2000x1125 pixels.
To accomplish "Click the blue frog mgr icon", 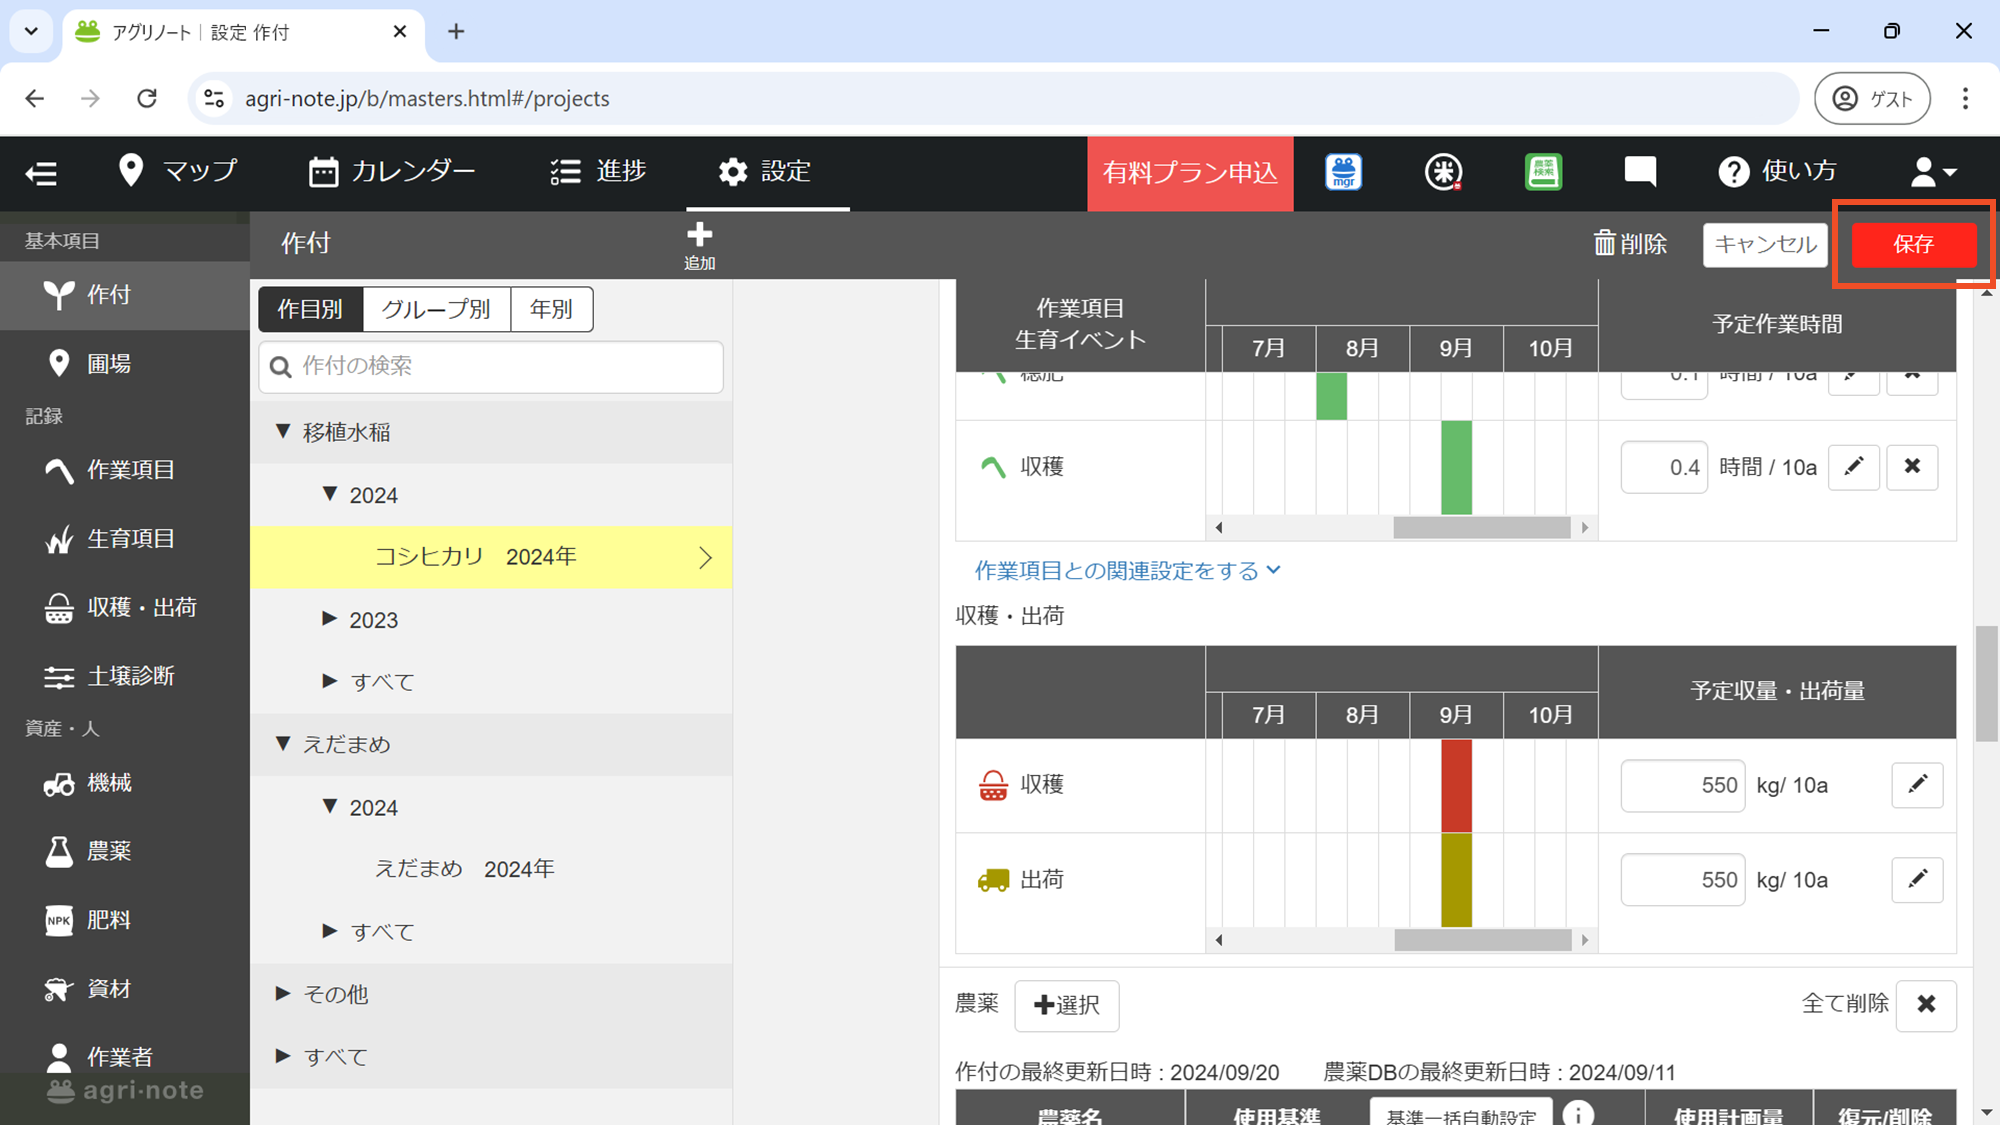I will 1343,171.
